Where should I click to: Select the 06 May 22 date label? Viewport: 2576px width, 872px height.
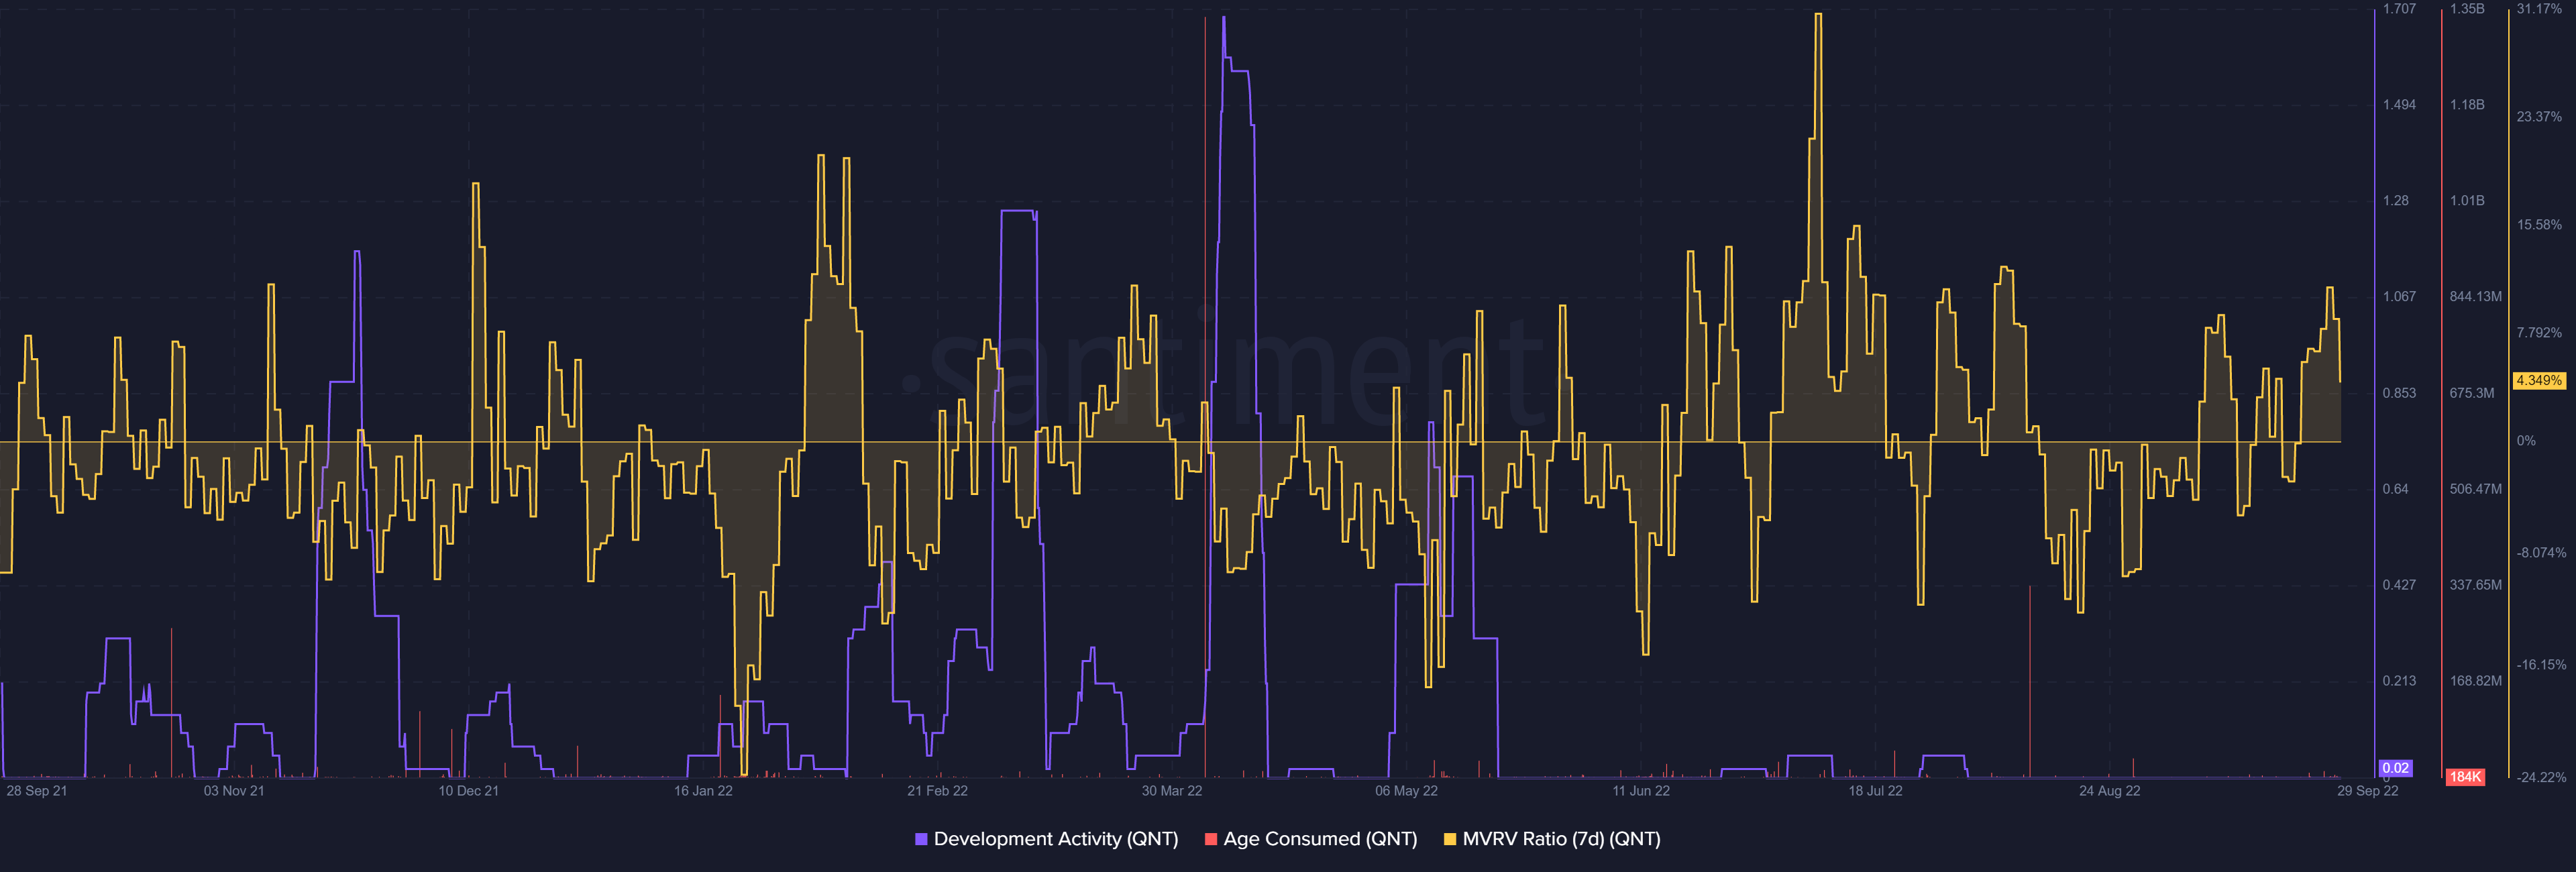pos(1406,791)
